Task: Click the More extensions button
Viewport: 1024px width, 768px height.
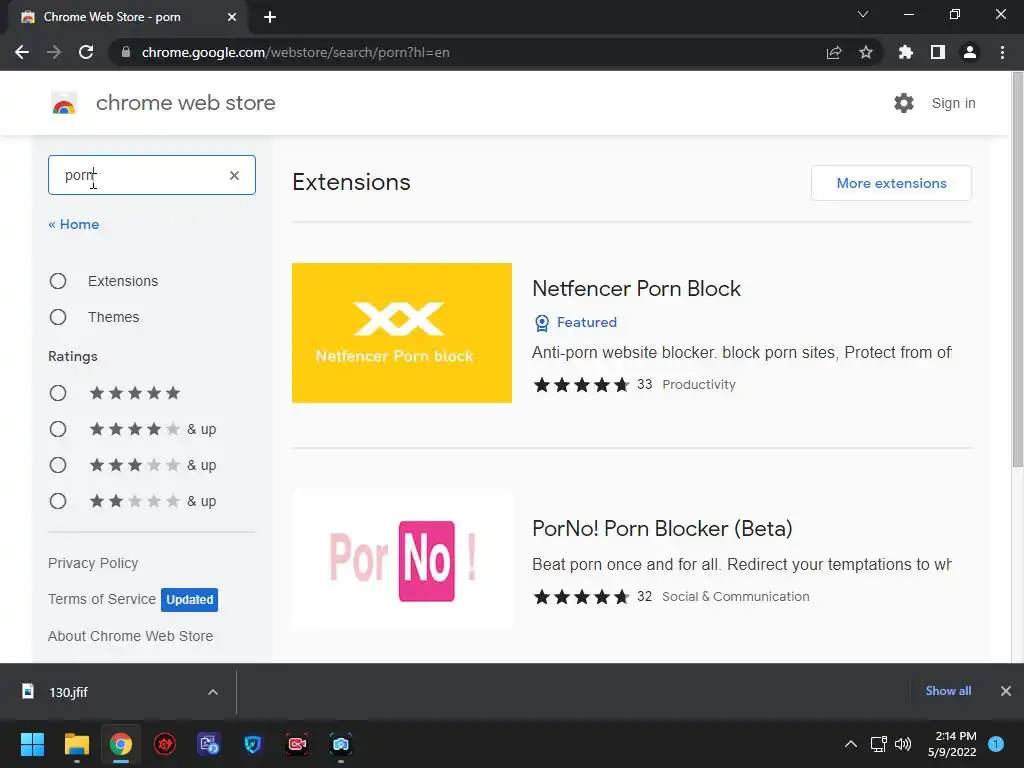Action: point(891,183)
